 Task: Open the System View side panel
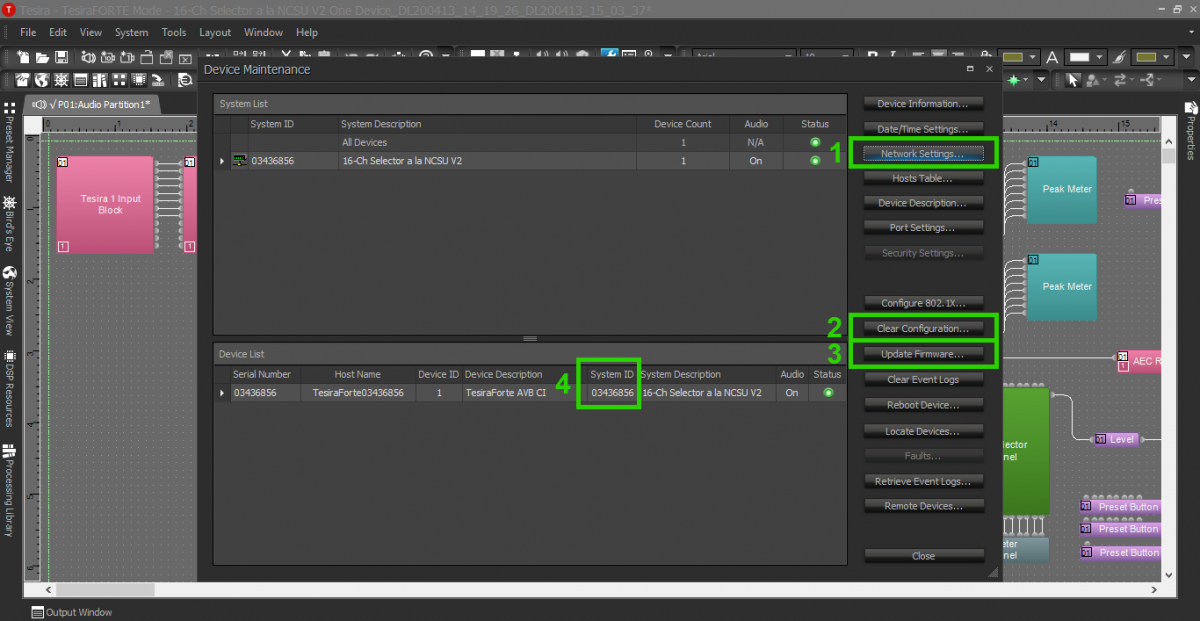[x=9, y=300]
